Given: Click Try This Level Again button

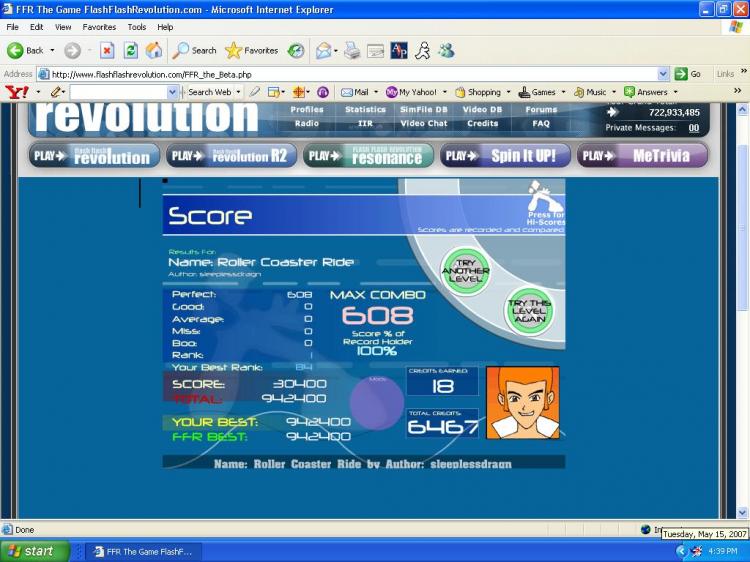Looking at the screenshot, I should 529,311.
